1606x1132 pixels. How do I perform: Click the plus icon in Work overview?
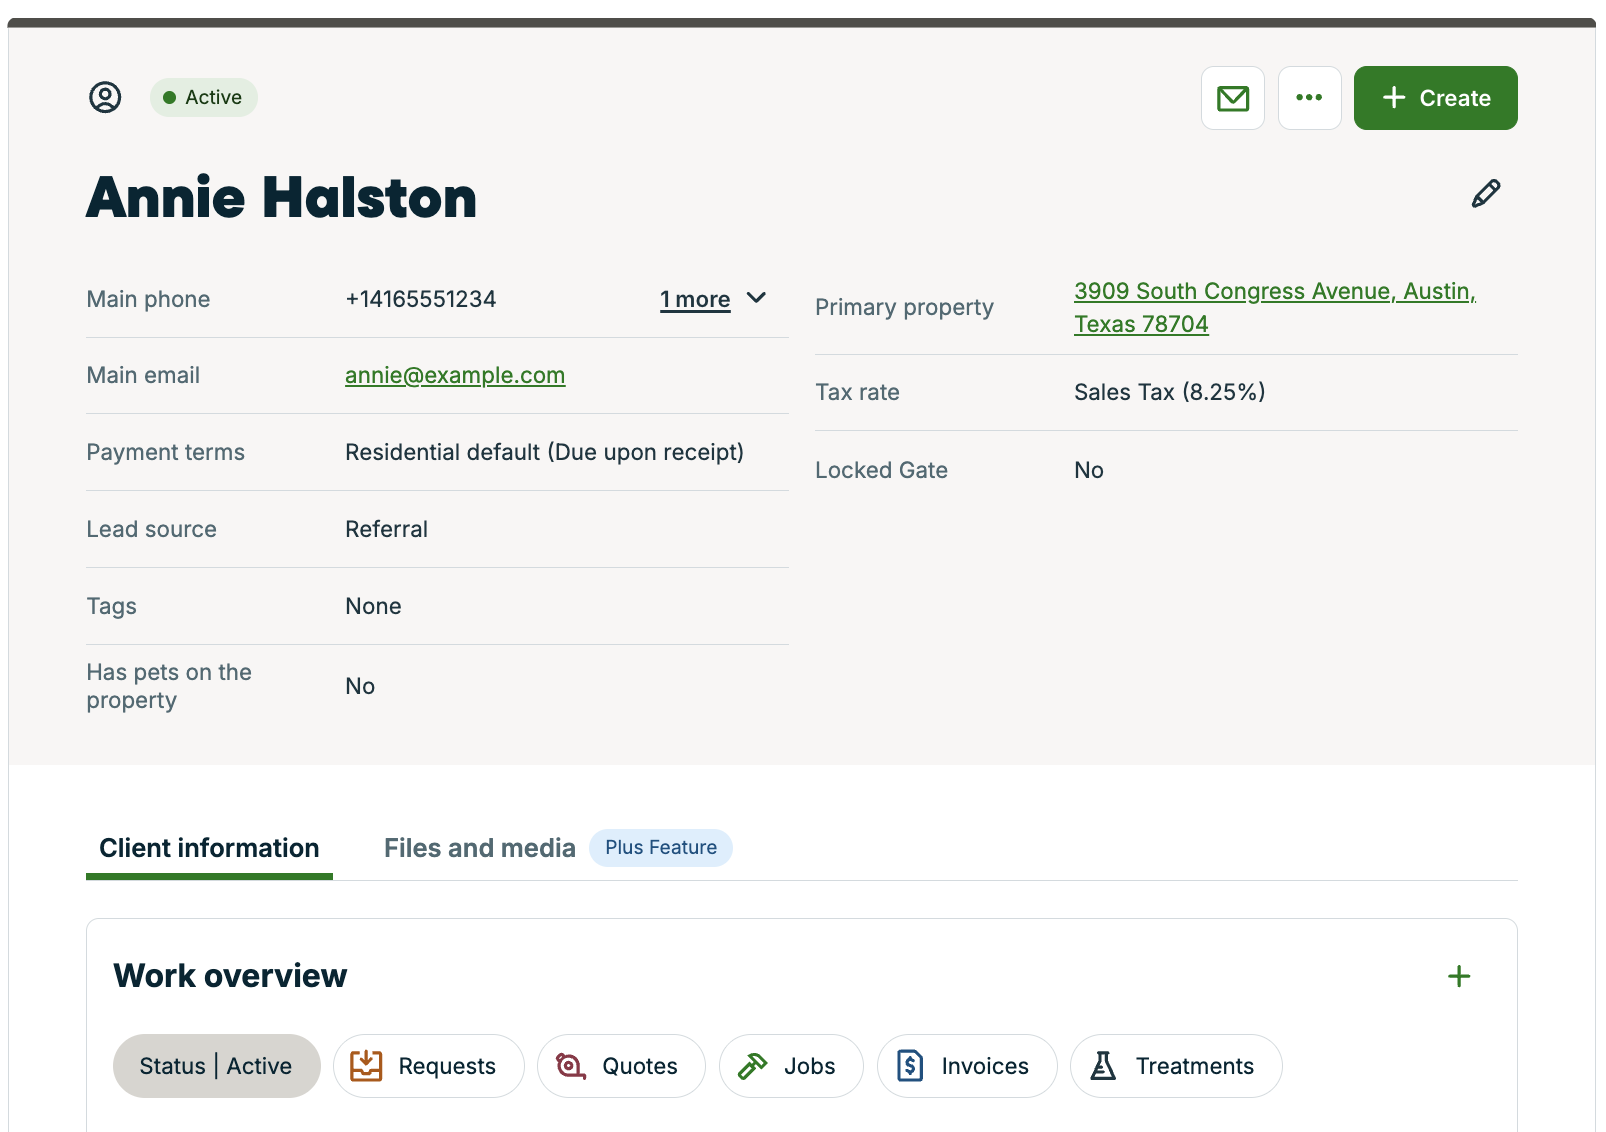pos(1459,976)
